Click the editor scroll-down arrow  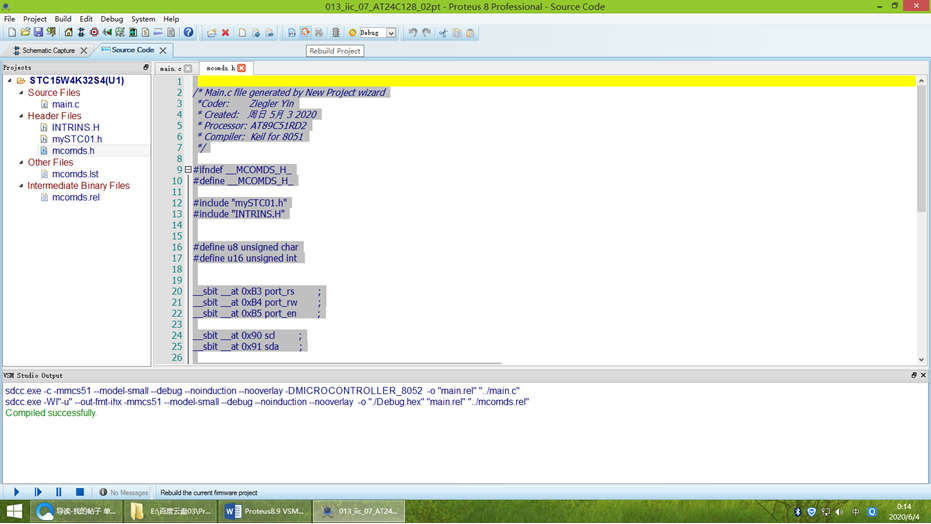pyautogui.click(x=921, y=359)
